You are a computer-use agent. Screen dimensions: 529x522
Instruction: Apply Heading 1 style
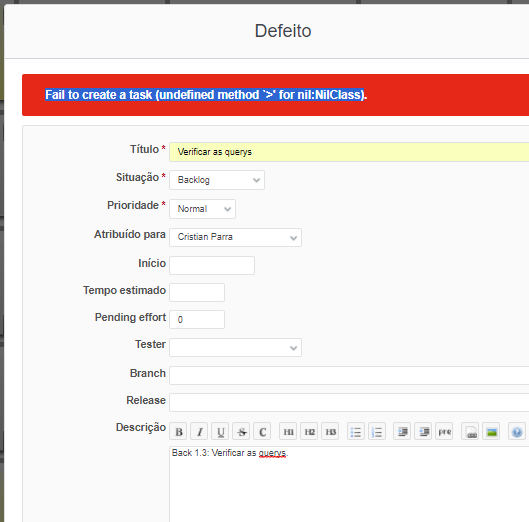pyautogui.click(x=288, y=431)
